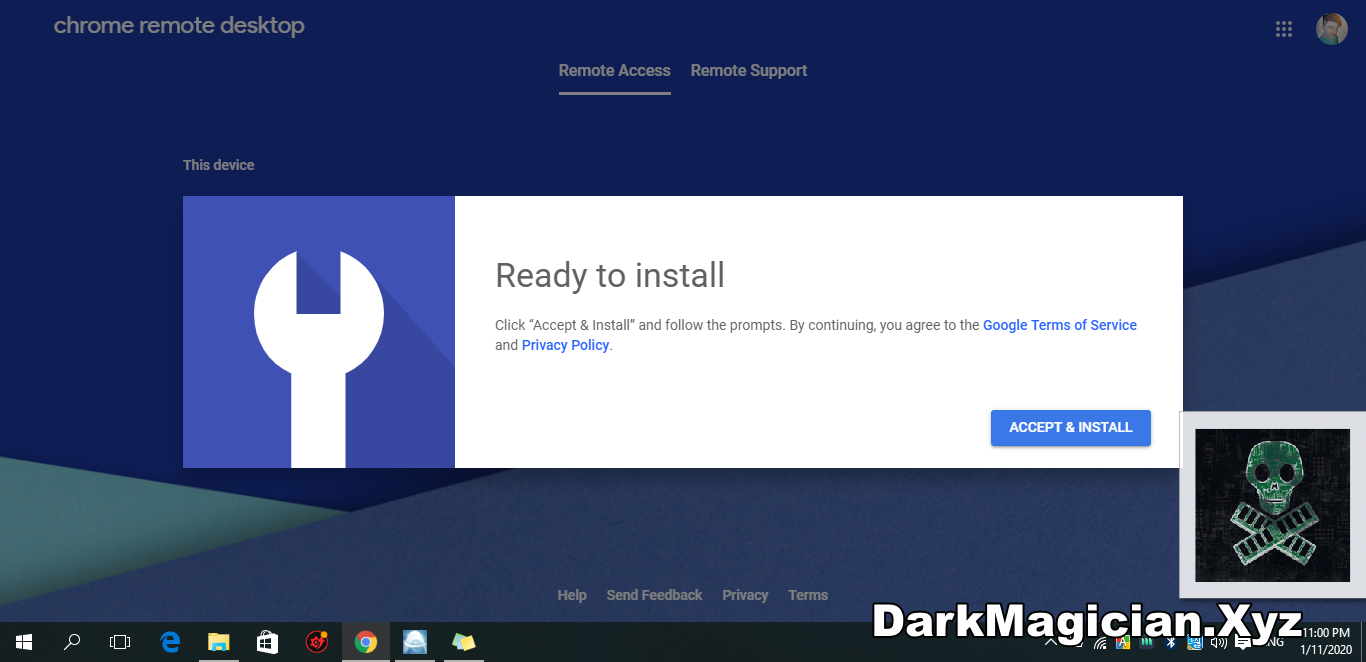Click the skull and crossbones thumbnail image
The image size is (1366, 662).
click(x=1272, y=505)
